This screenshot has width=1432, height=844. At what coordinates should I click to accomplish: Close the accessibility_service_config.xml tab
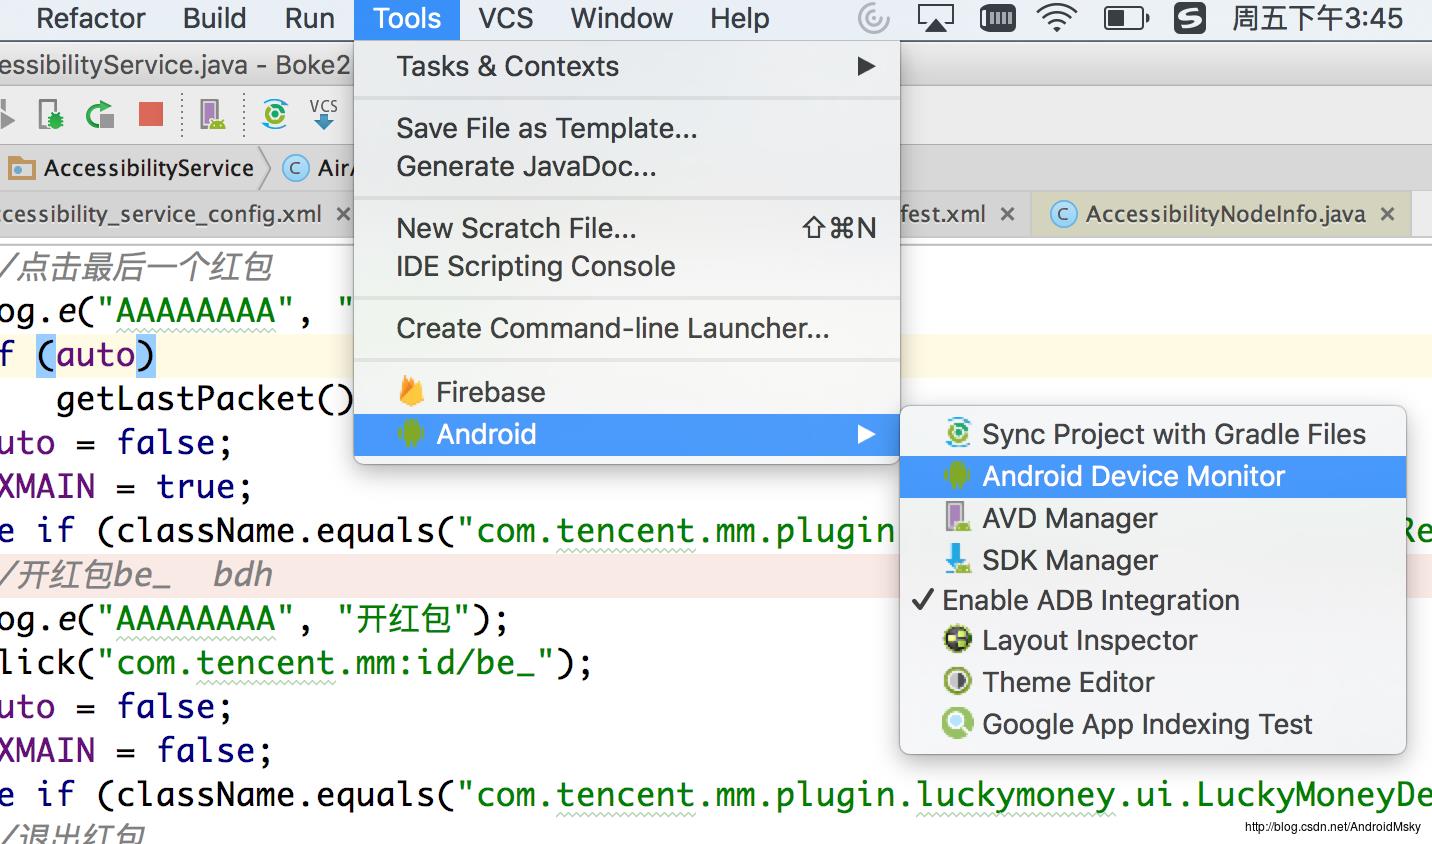pos(343,214)
